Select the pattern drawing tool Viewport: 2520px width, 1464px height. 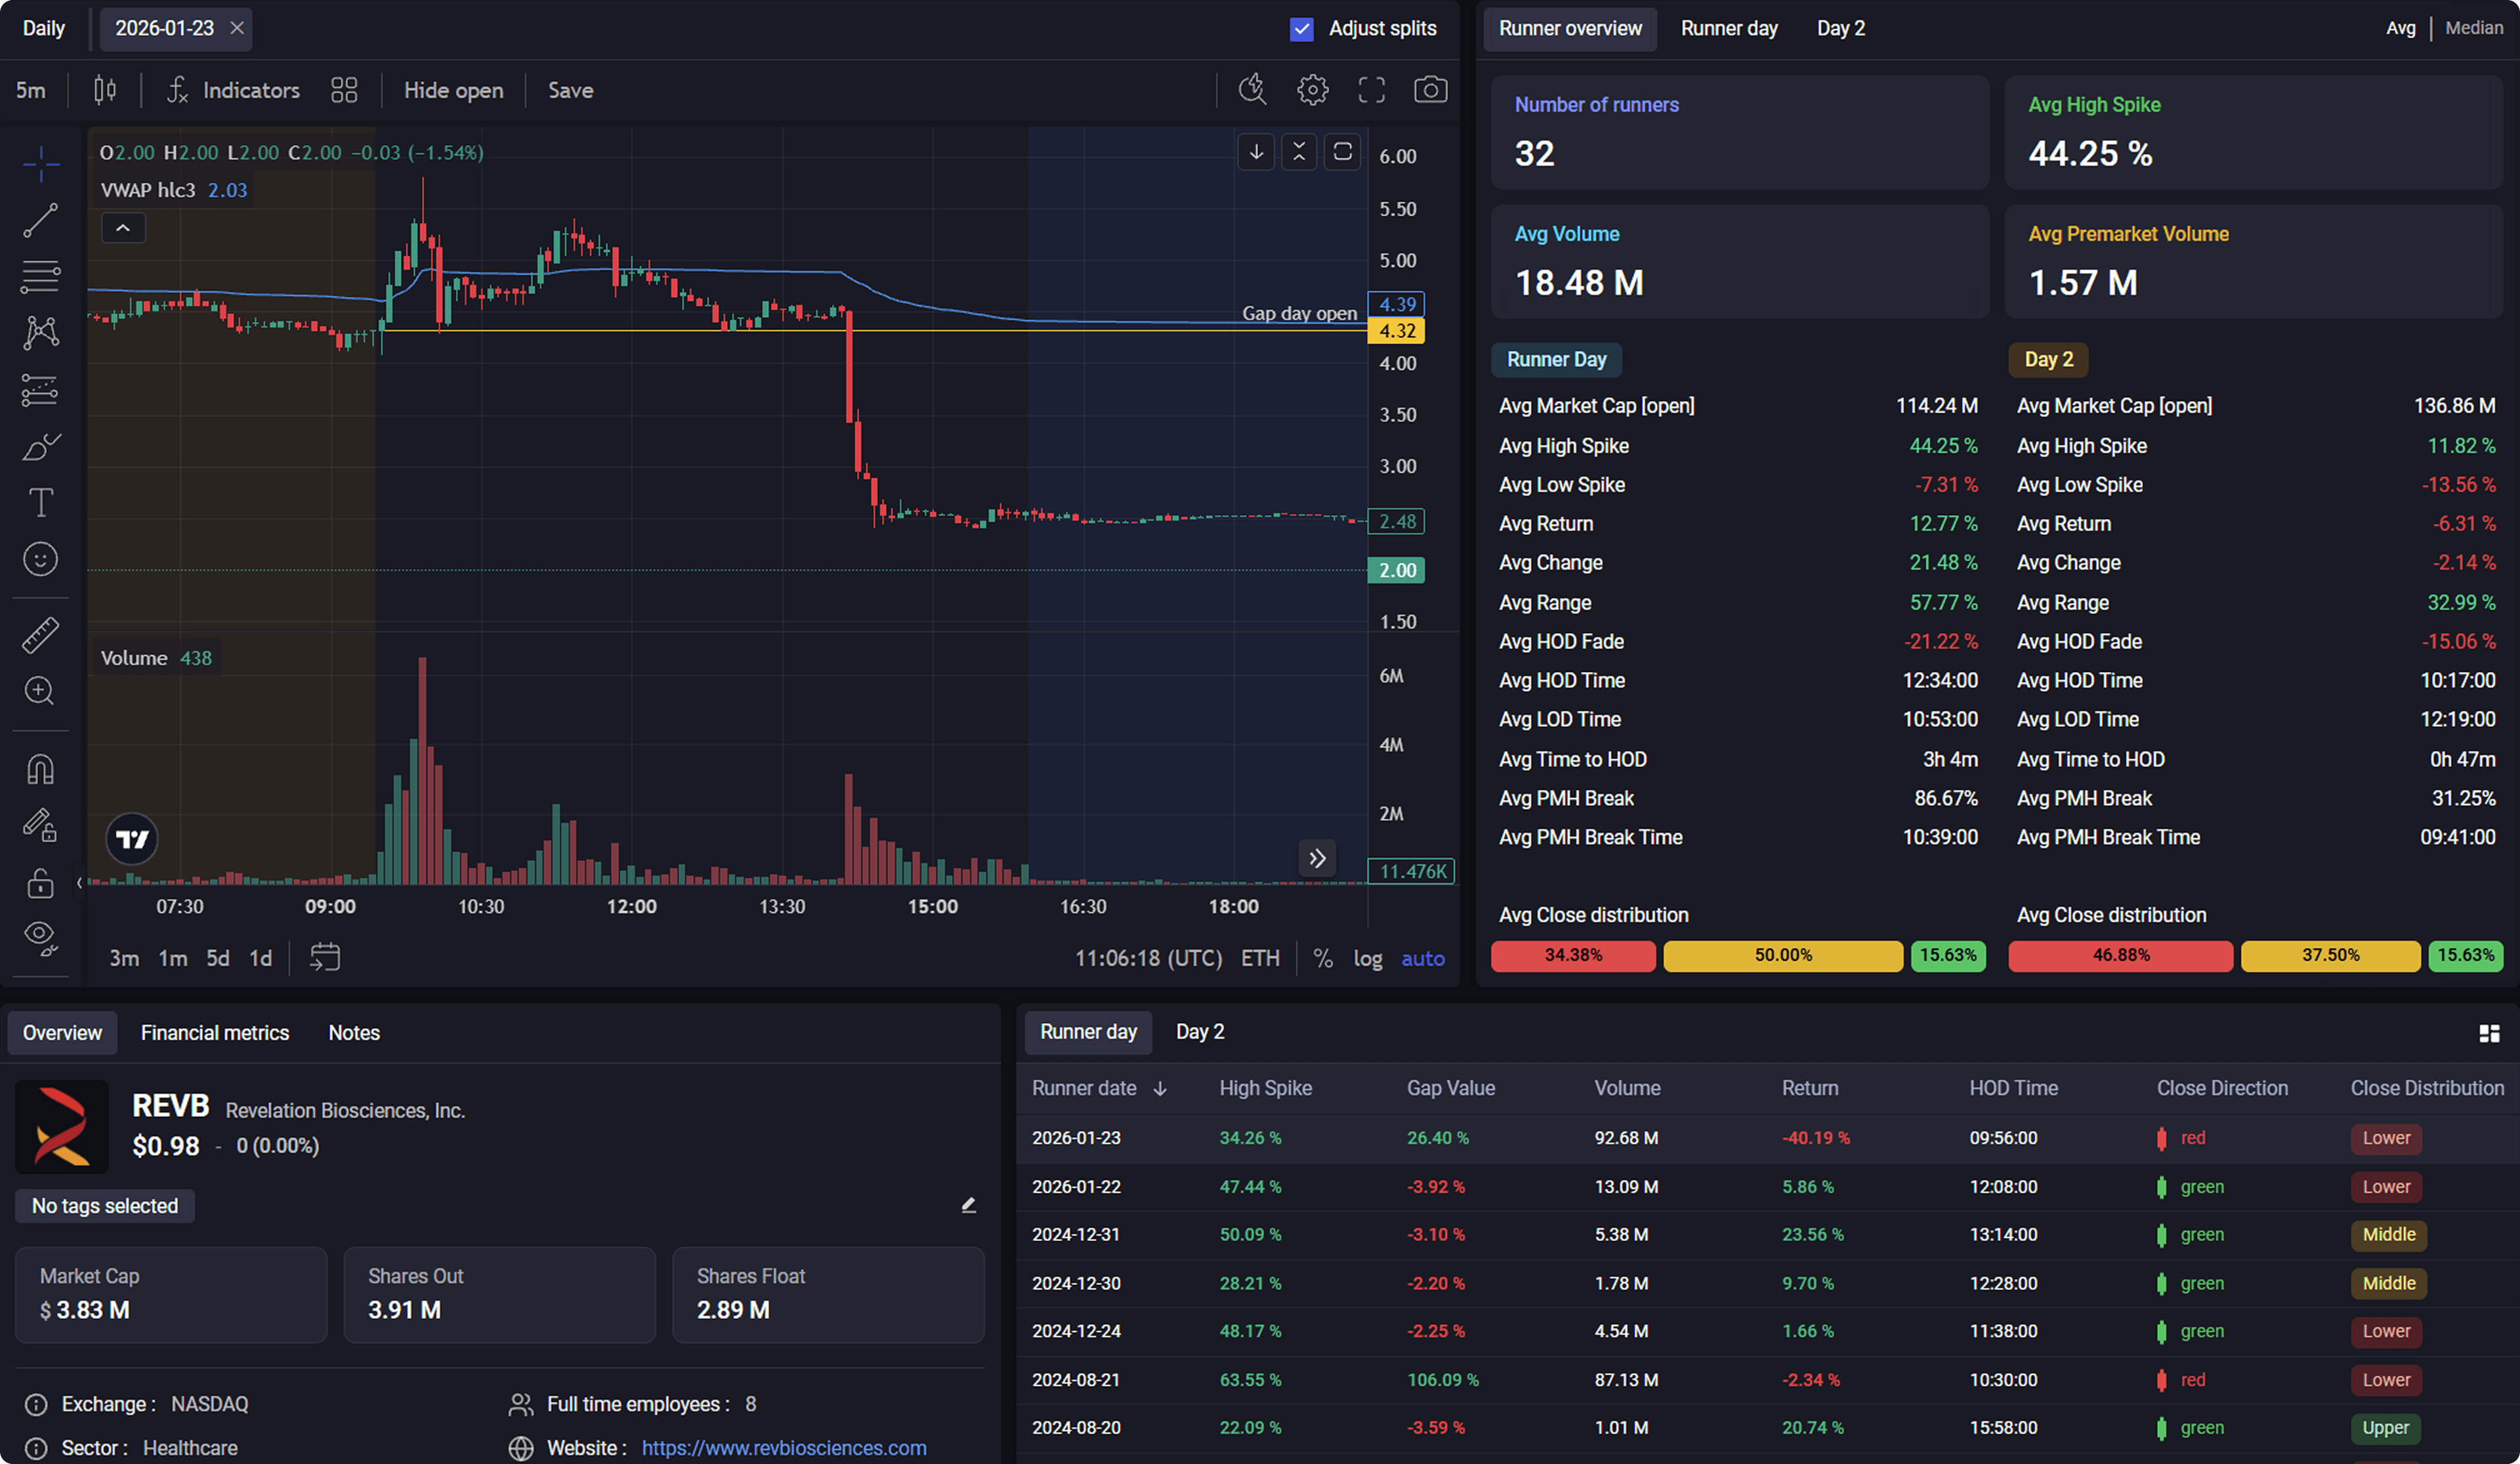(41, 332)
